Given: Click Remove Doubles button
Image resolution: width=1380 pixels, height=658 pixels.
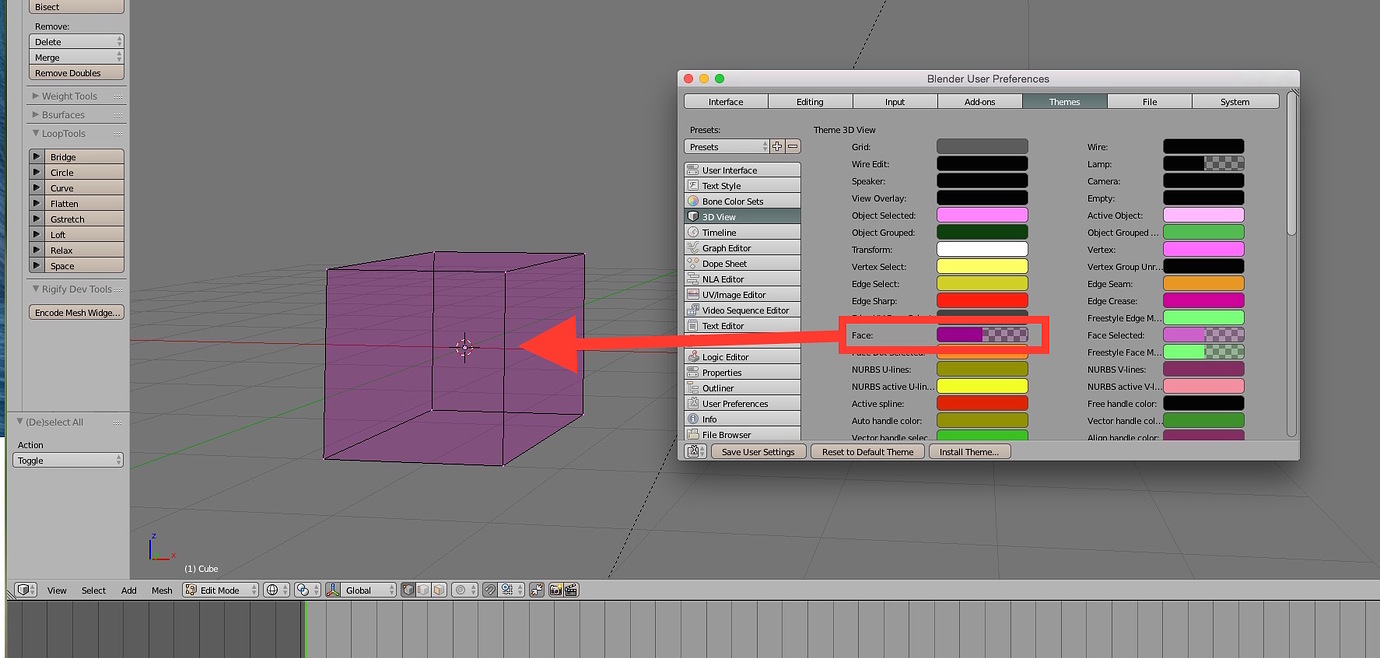Looking at the screenshot, I should tap(77, 73).
